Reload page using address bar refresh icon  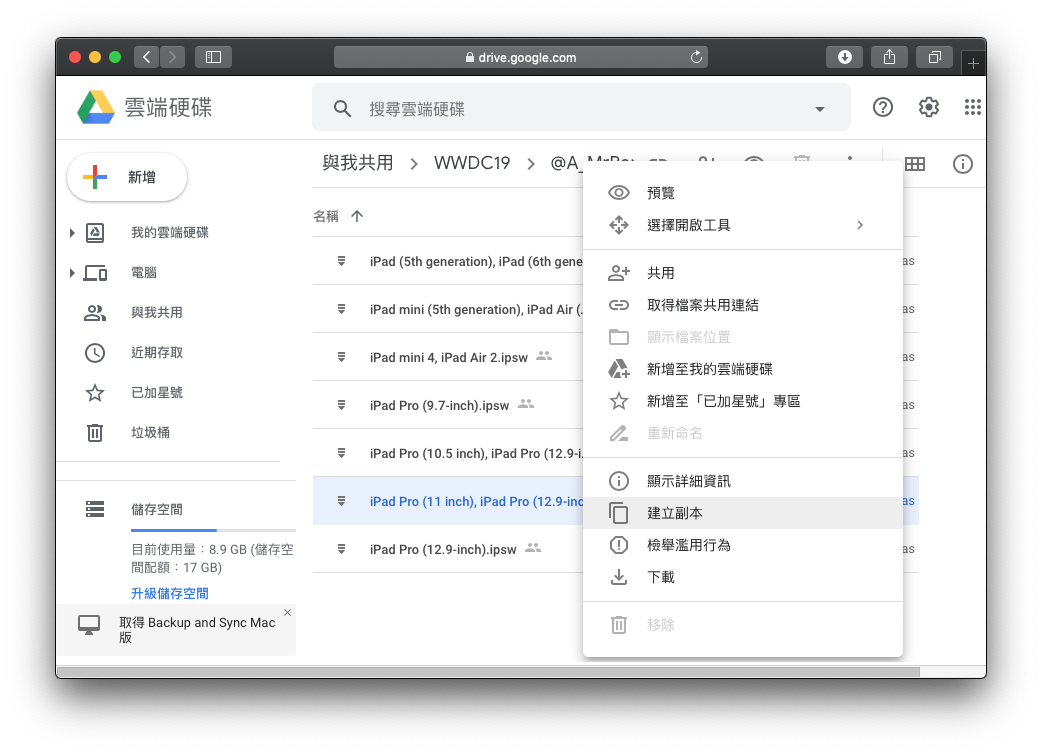tap(696, 57)
